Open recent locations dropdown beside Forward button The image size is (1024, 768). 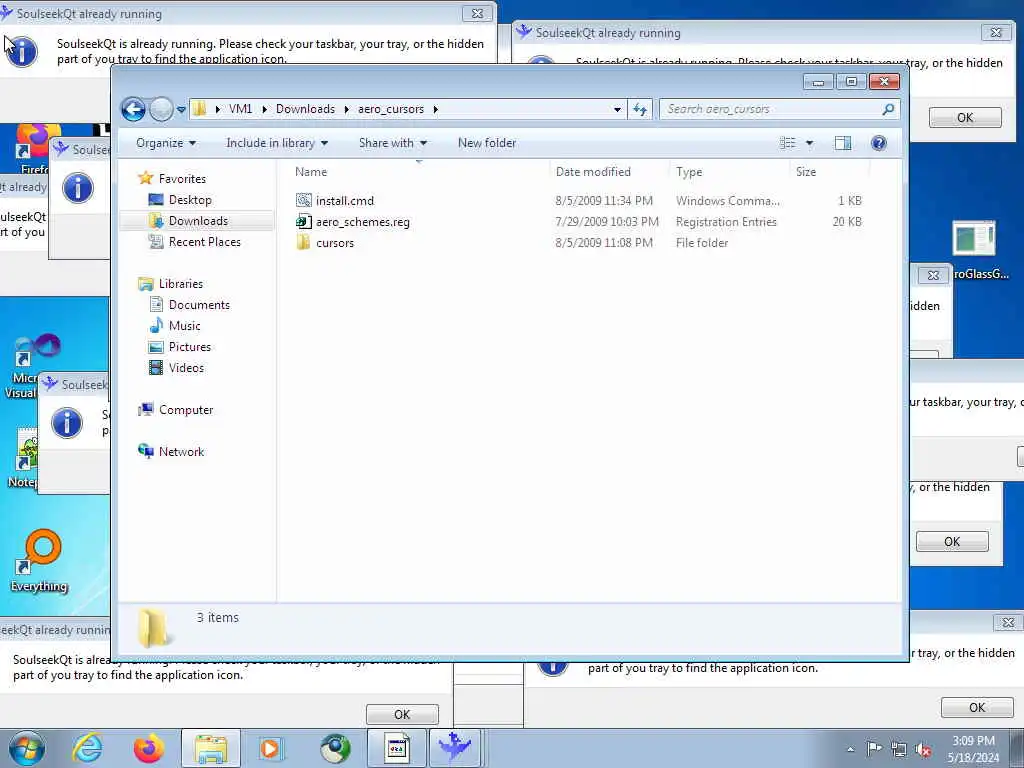point(181,109)
